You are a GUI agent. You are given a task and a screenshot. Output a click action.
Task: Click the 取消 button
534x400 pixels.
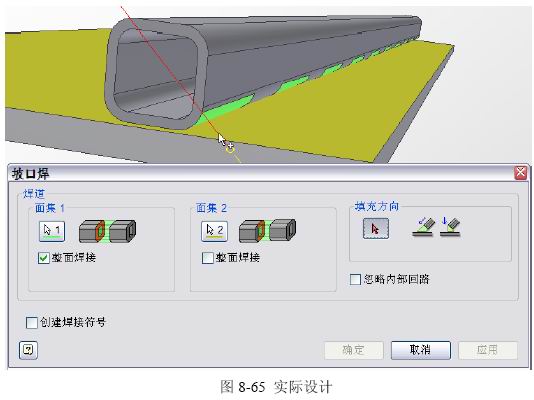coord(421,350)
